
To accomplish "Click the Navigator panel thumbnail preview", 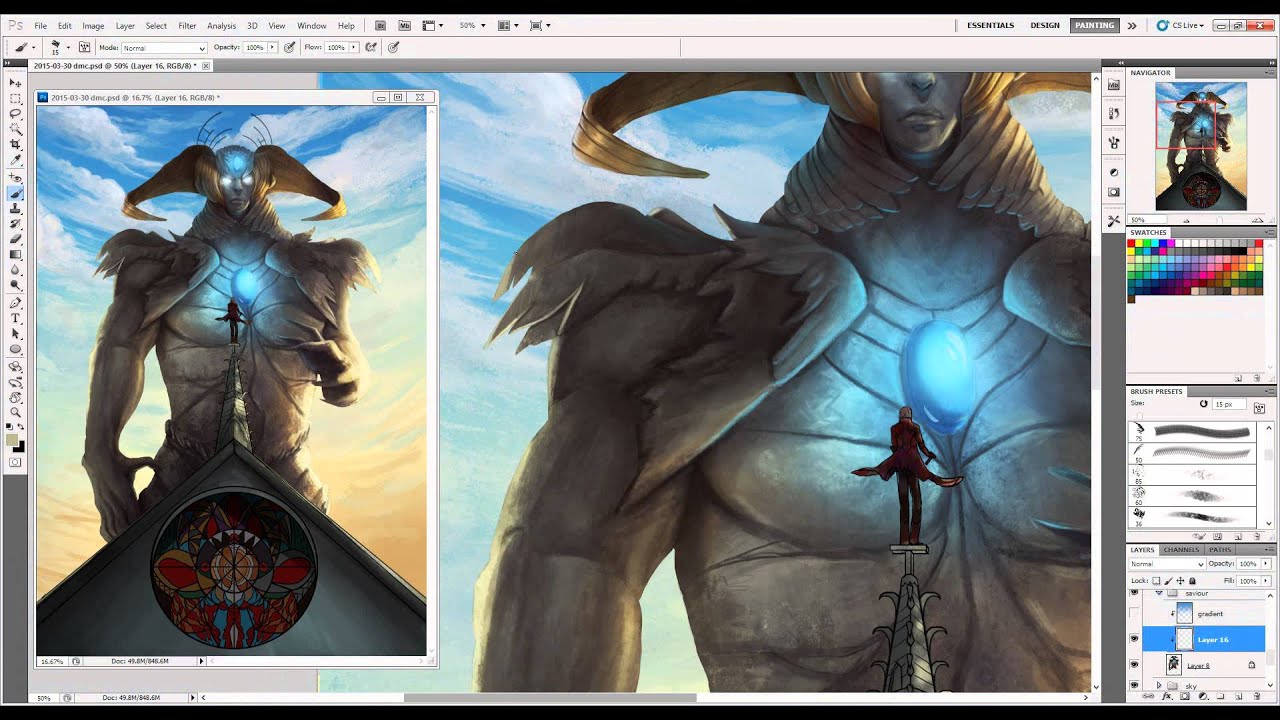I will click(1201, 146).
